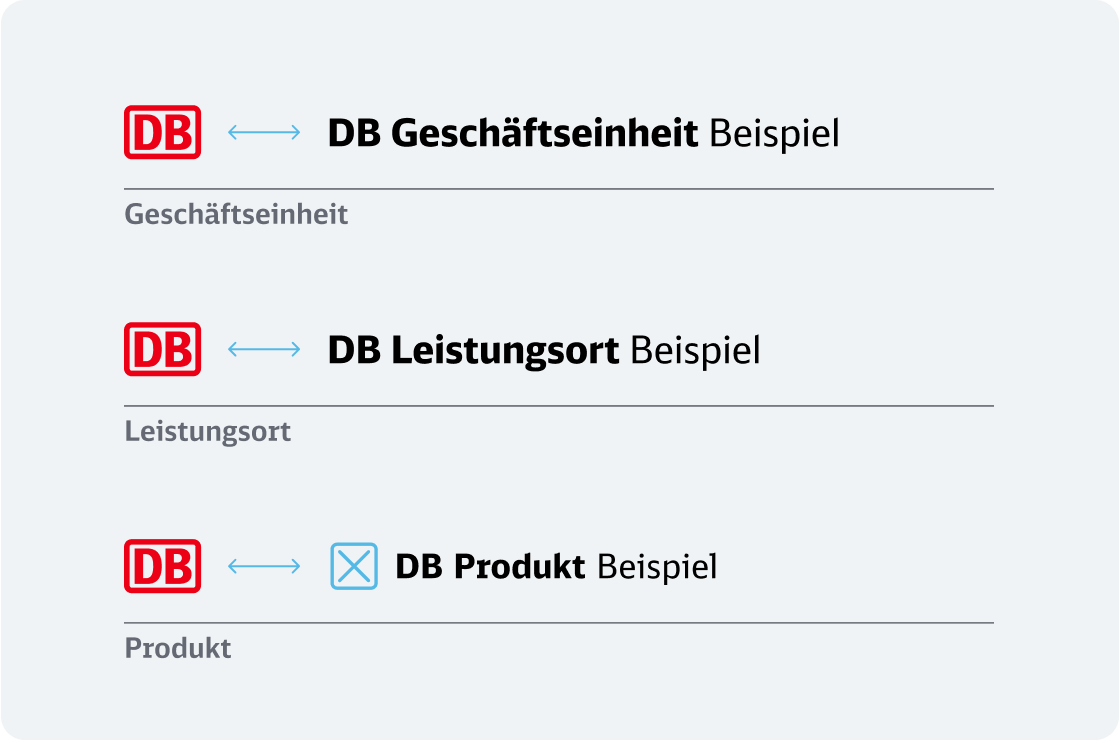The image size is (1119, 740).
Task: Click the gray 'Leistungsort' caption
Action: point(208,432)
